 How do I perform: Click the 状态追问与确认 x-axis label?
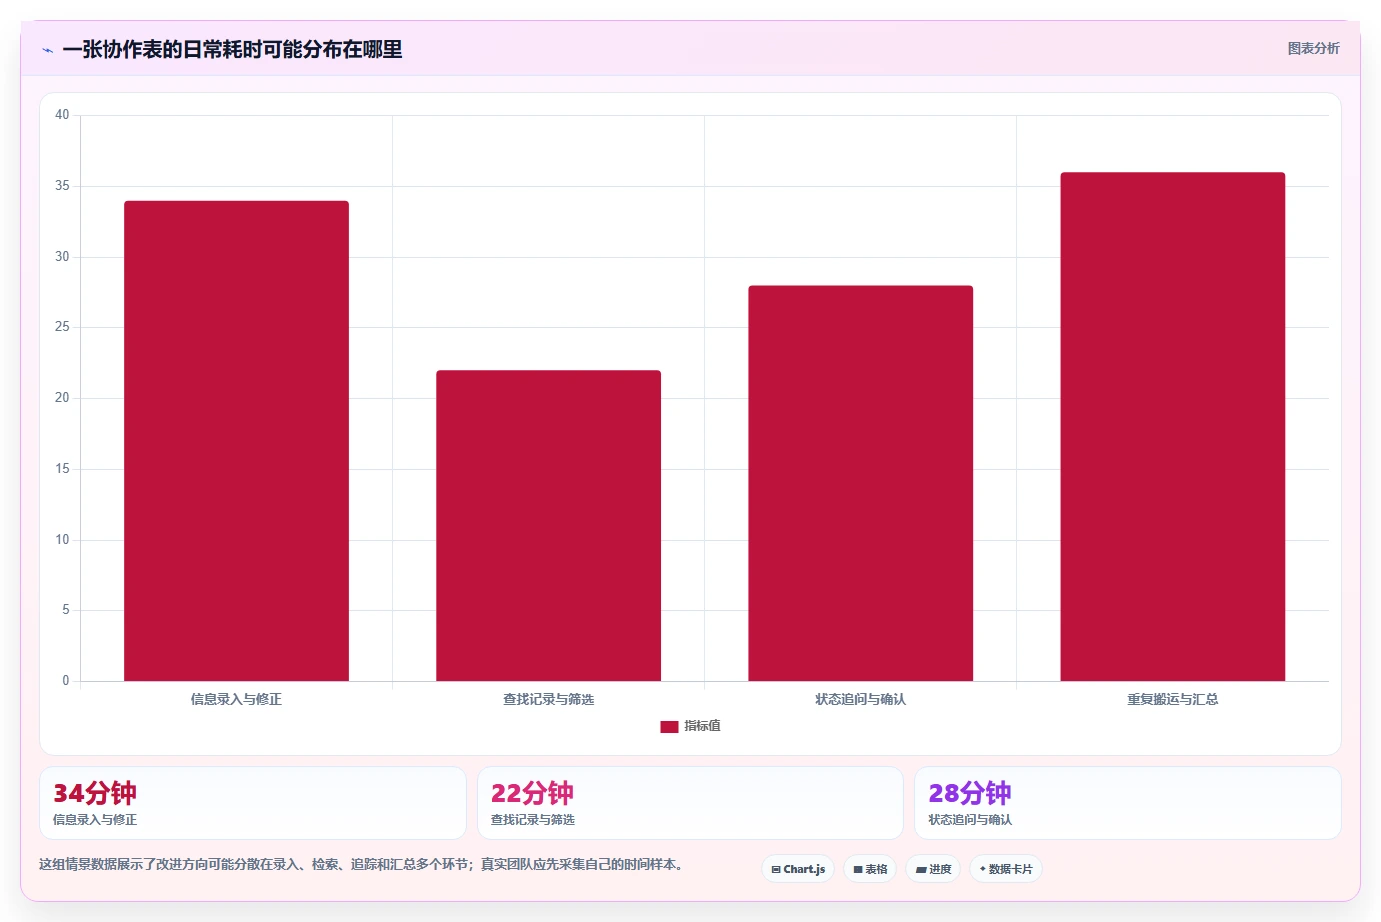pyautogui.click(x=860, y=699)
